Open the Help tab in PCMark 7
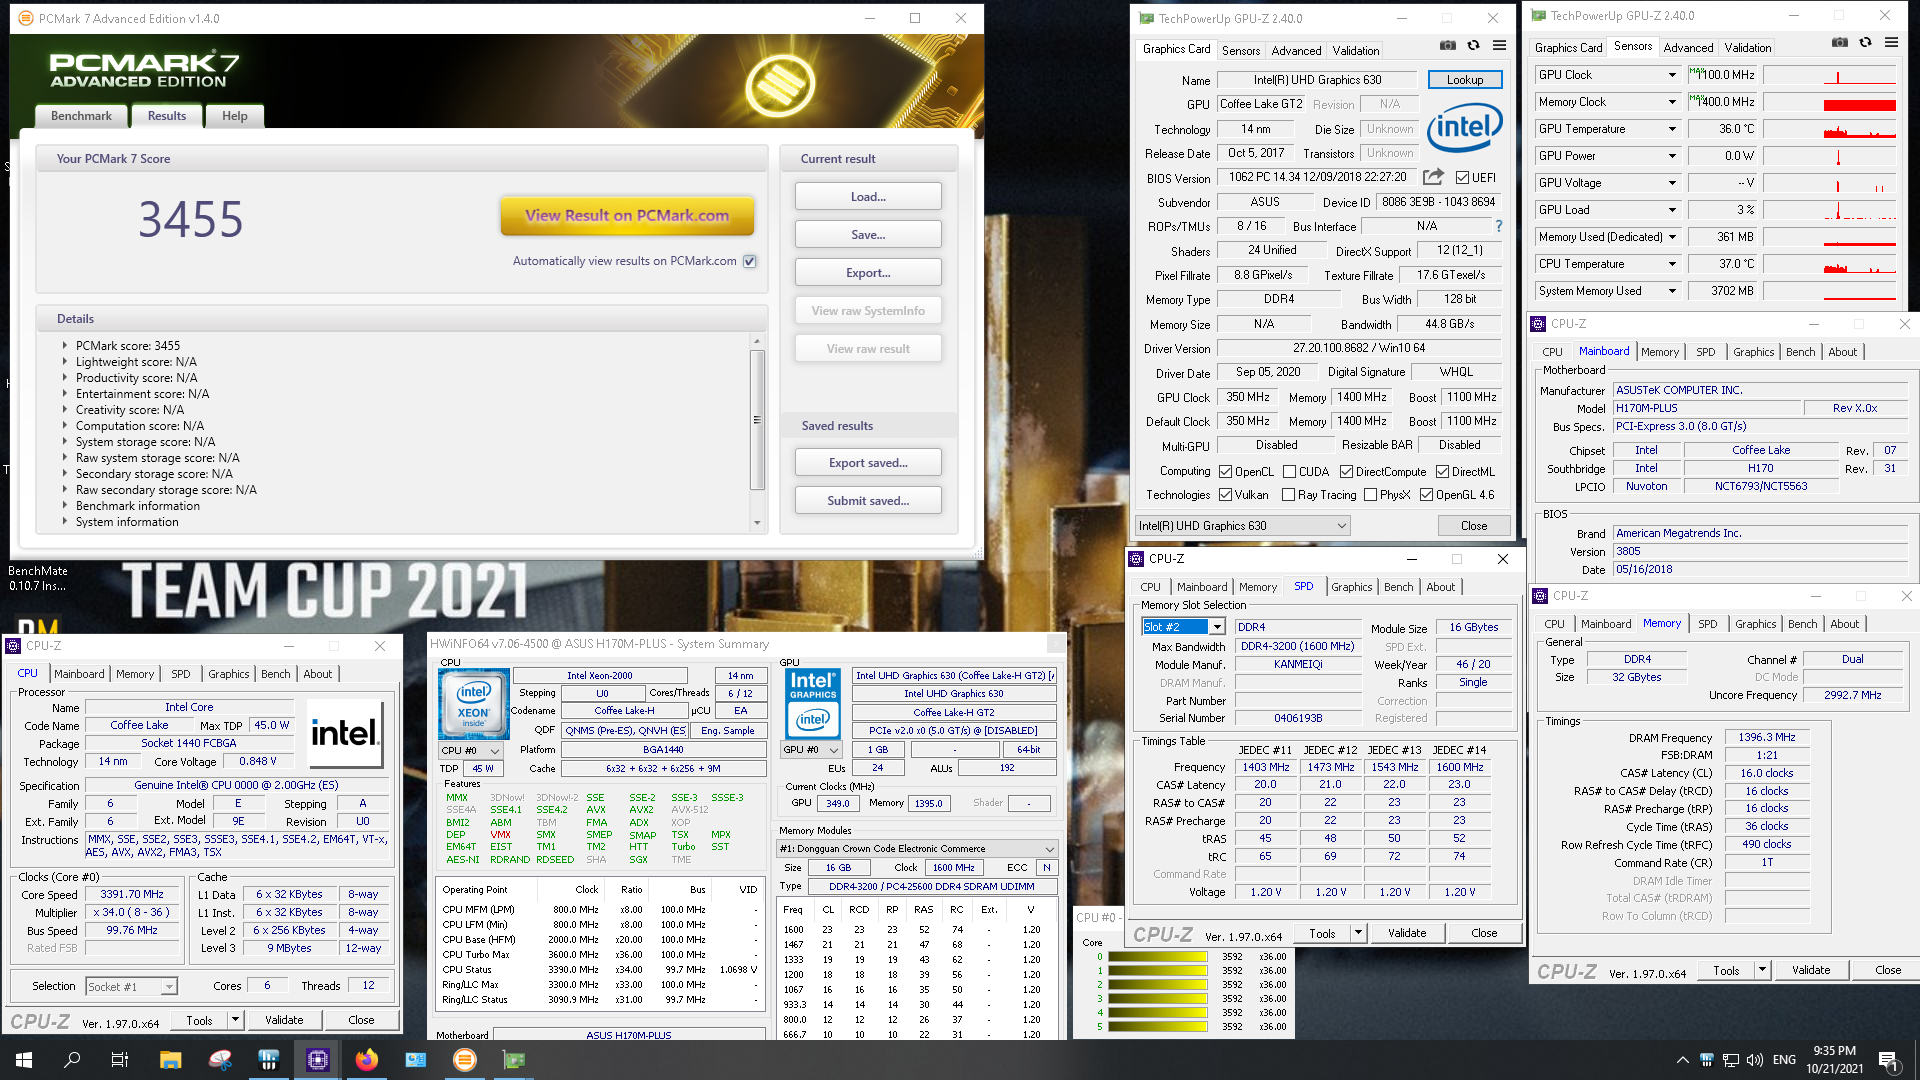This screenshot has width=1920, height=1080. tap(235, 116)
